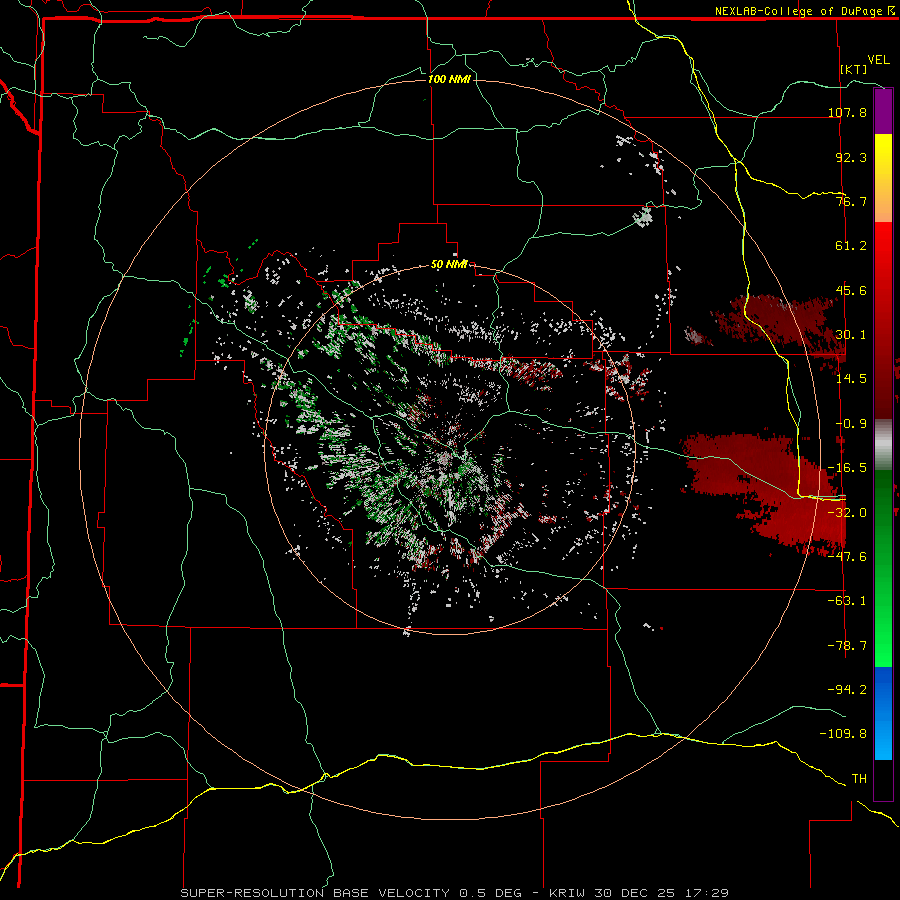Click the -63.1 velocity legend value

coord(847,601)
